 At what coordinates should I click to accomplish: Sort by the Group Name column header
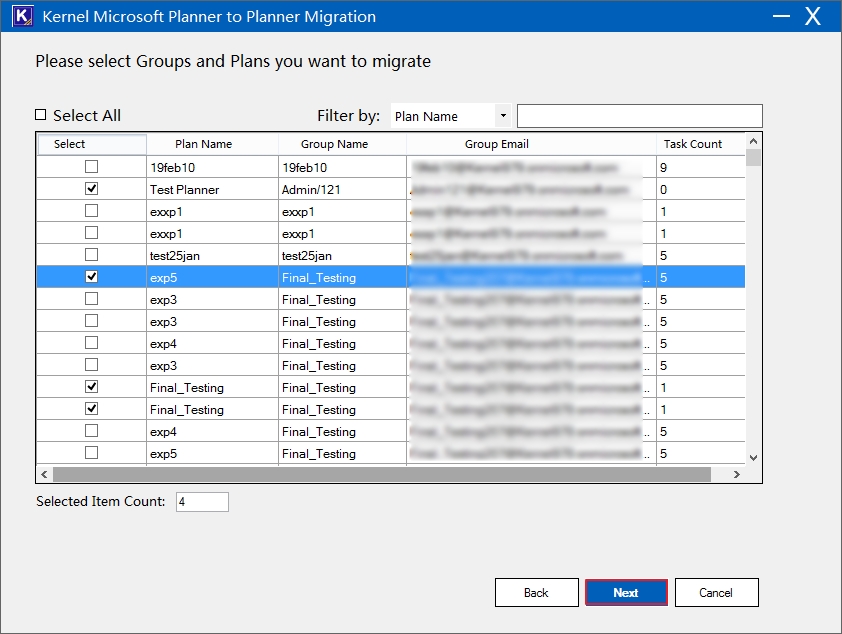(342, 144)
